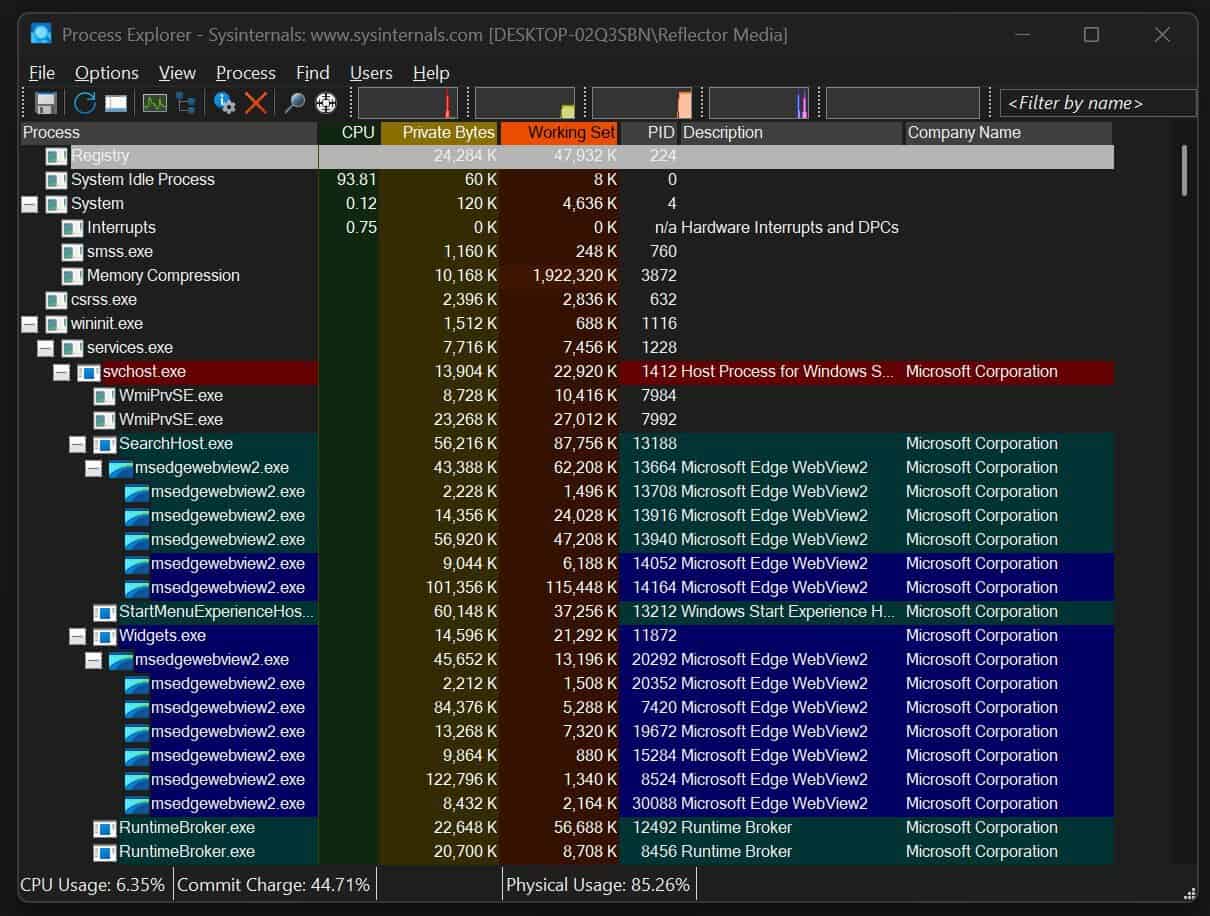This screenshot has height=916, width=1210.
Task: Open process Properties gear icon
Action: coord(225,102)
